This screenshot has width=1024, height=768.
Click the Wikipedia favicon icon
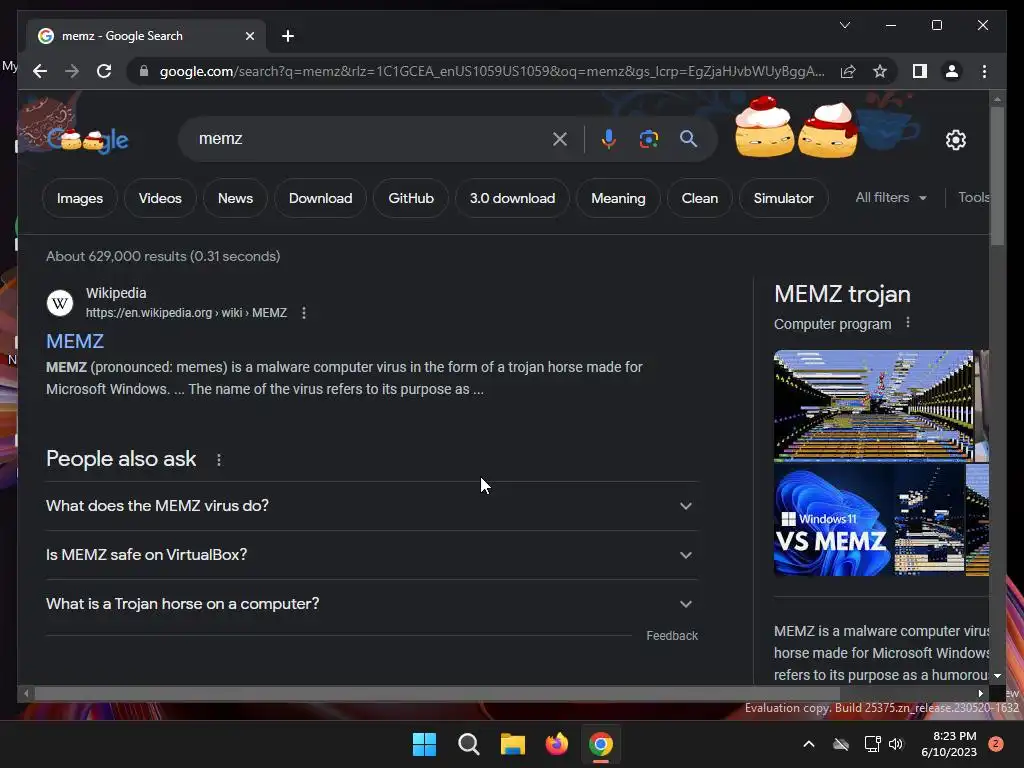point(59,303)
